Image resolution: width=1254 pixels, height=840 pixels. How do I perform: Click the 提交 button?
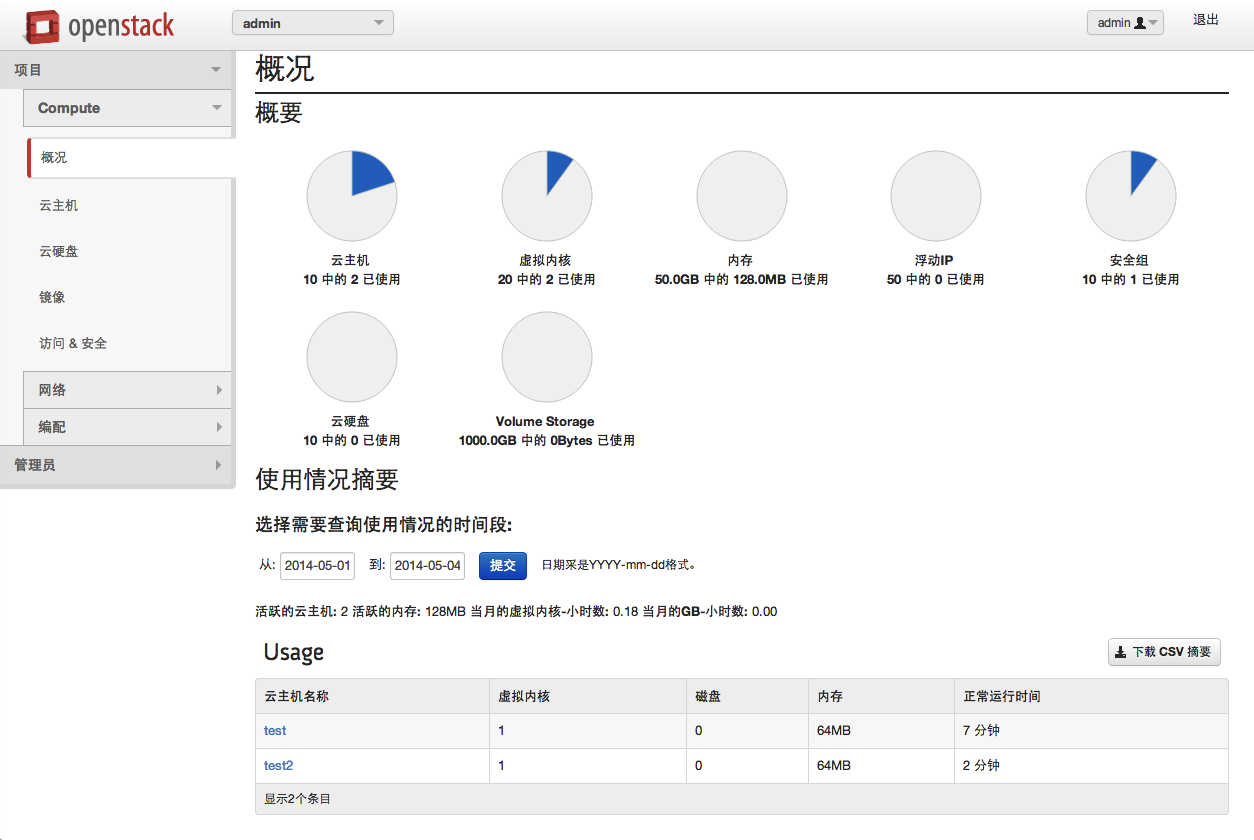502,565
